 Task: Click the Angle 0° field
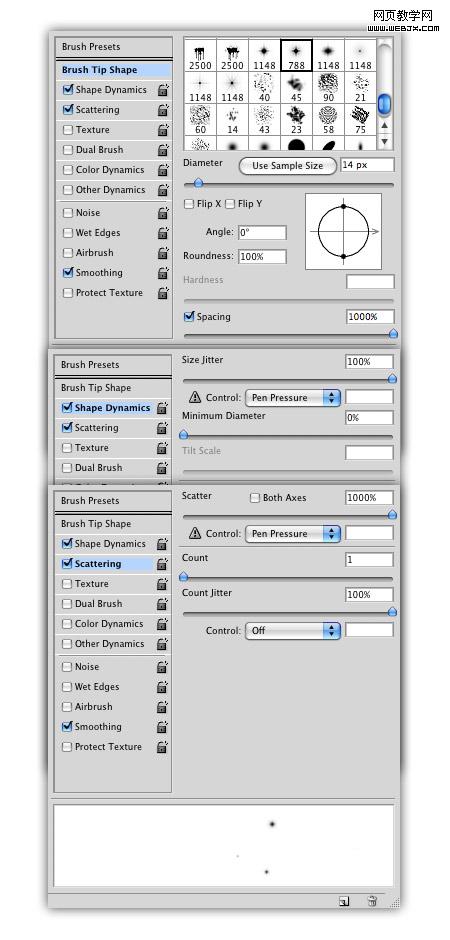[x=262, y=233]
